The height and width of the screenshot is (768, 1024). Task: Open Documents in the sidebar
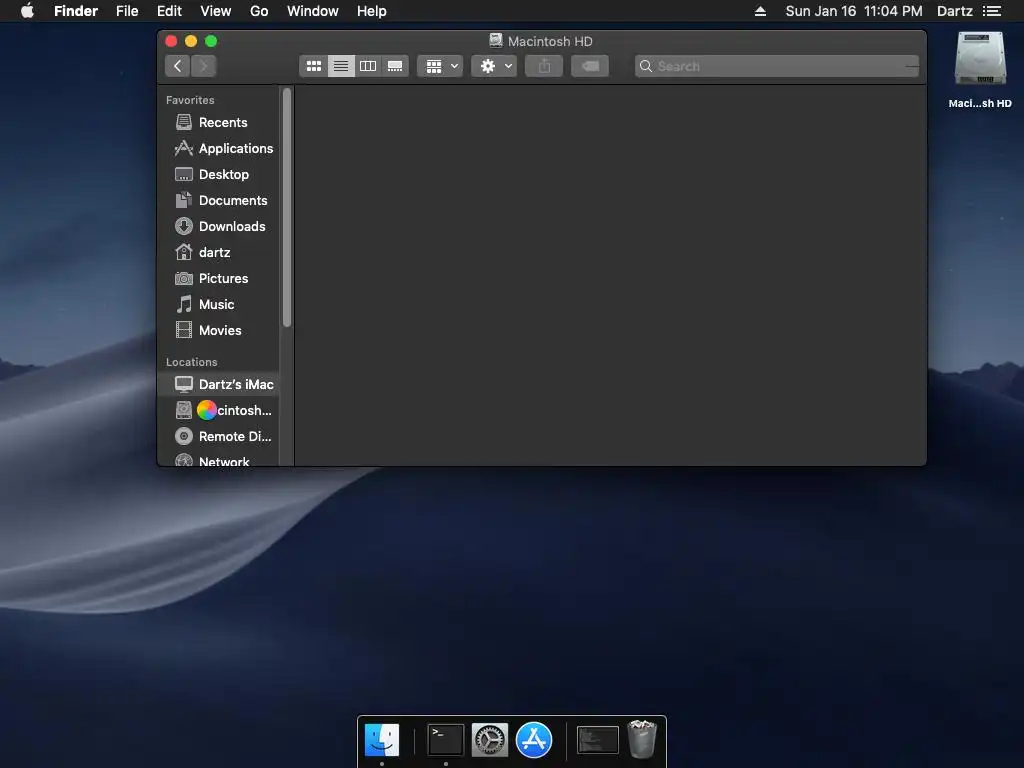(x=220, y=200)
